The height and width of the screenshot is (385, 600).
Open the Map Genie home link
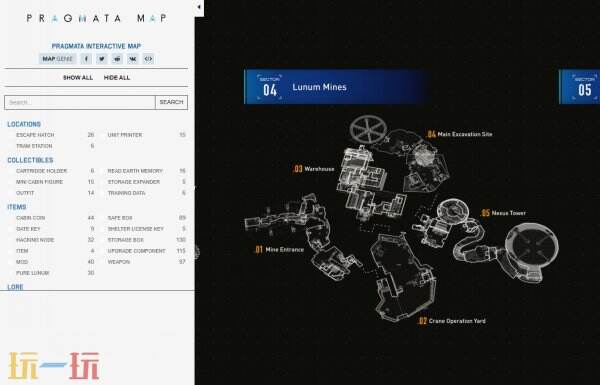(57, 59)
